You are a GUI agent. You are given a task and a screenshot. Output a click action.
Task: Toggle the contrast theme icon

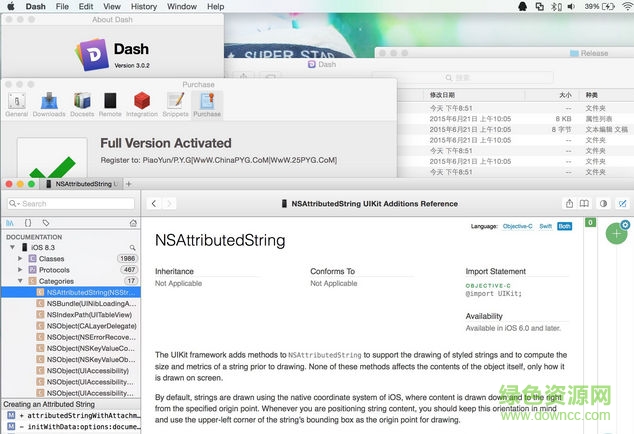coord(603,203)
